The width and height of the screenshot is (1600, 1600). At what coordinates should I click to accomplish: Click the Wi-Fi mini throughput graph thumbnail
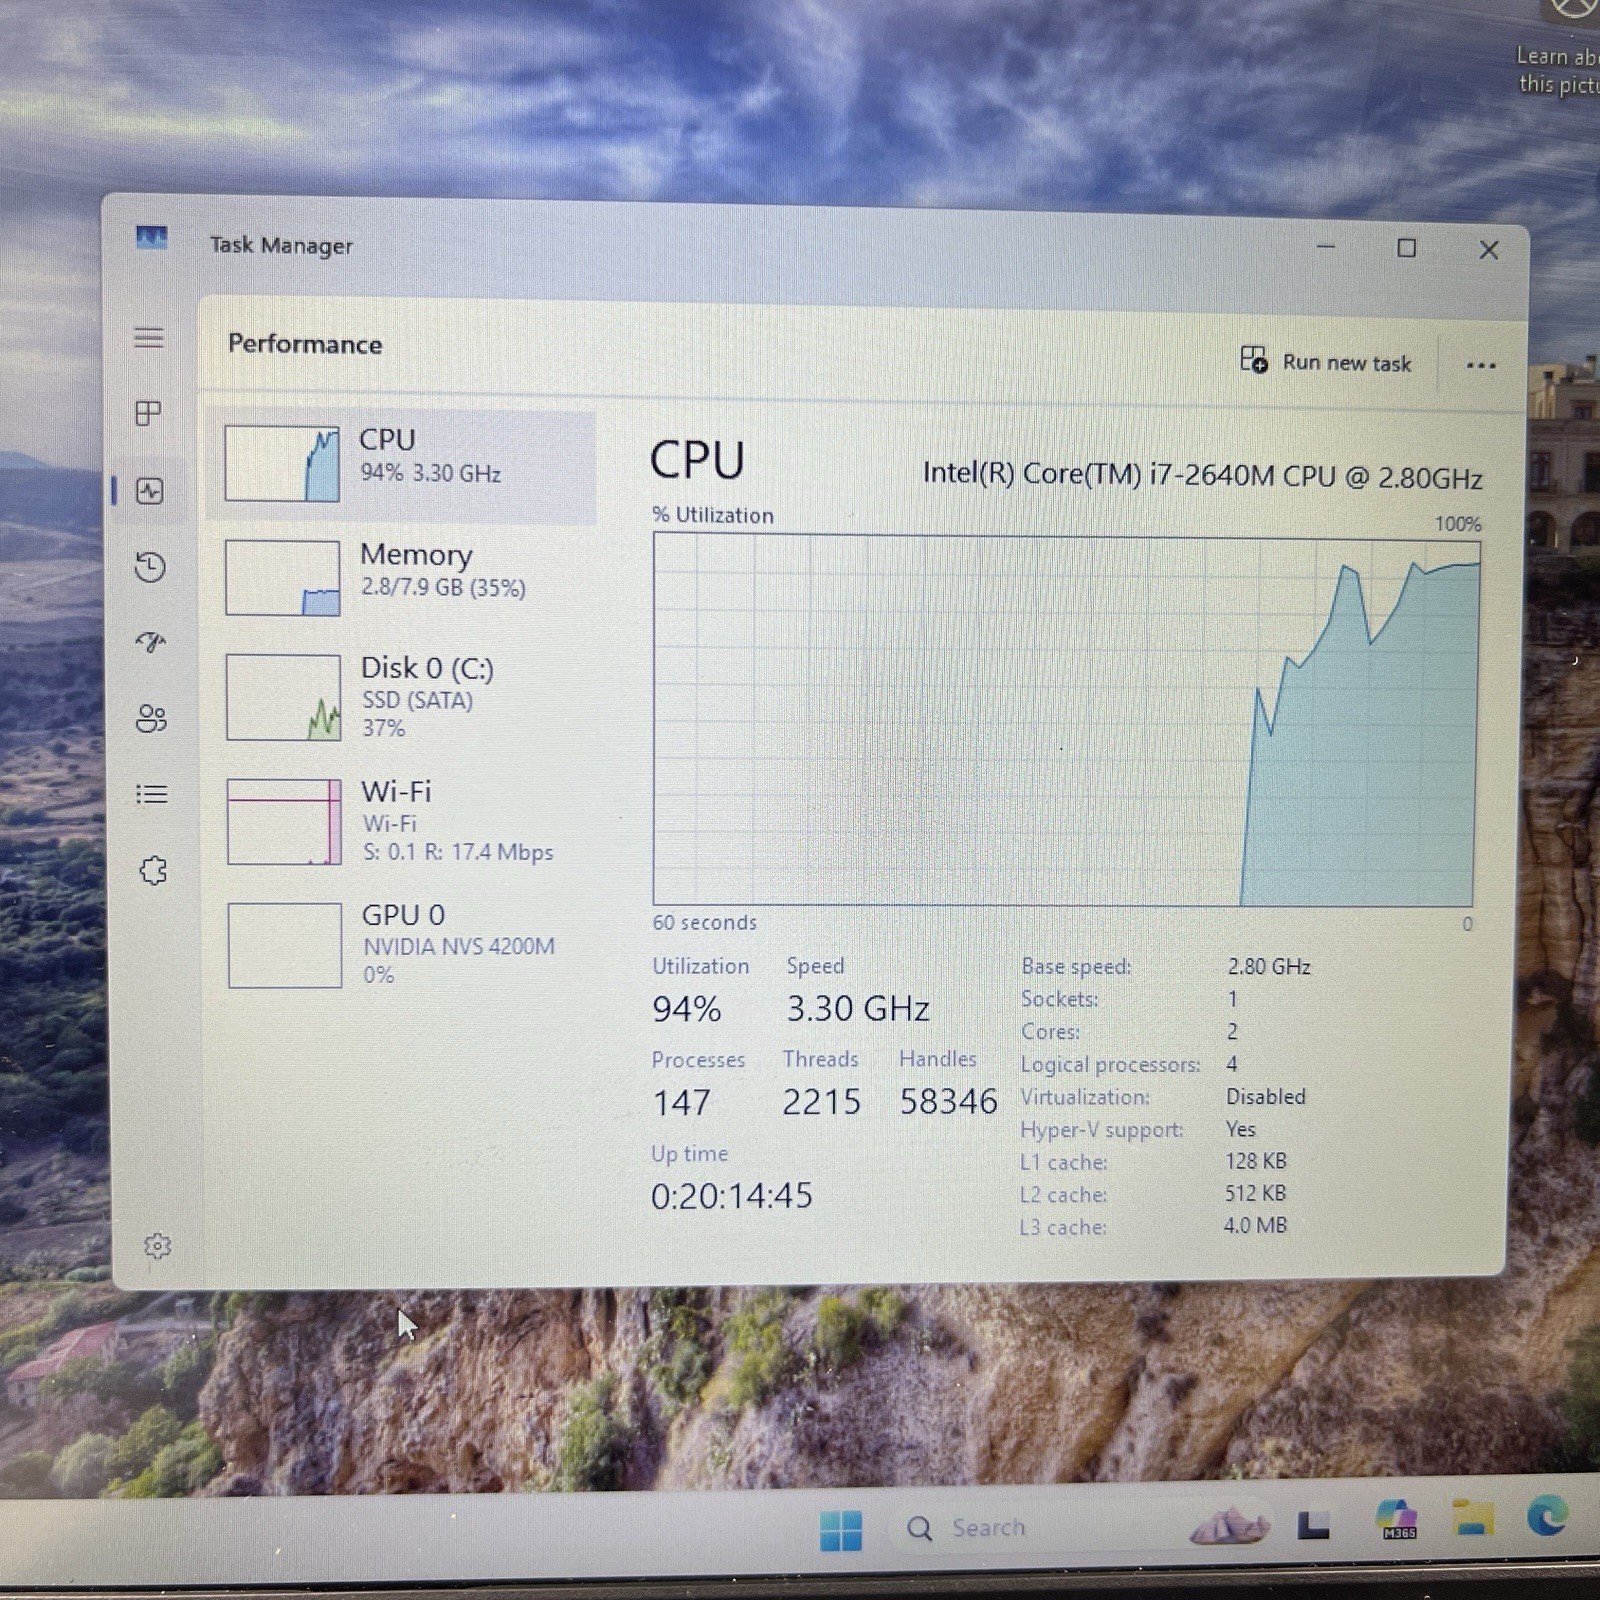[x=285, y=822]
